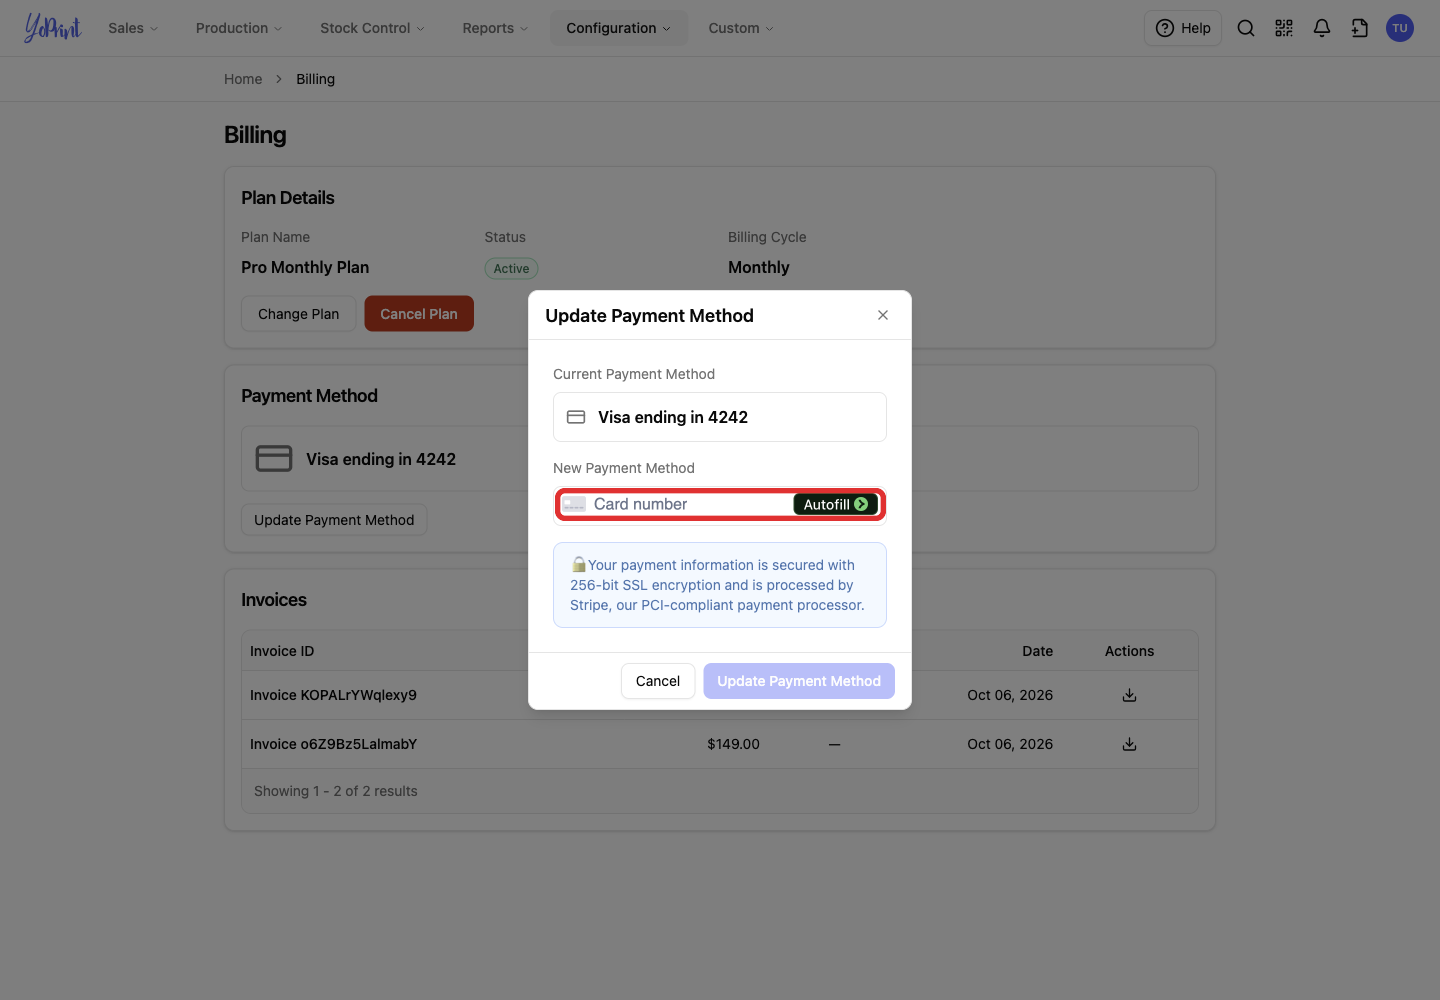Close the Update Payment Method dialog
This screenshot has width=1440, height=1000.
pyautogui.click(x=883, y=315)
